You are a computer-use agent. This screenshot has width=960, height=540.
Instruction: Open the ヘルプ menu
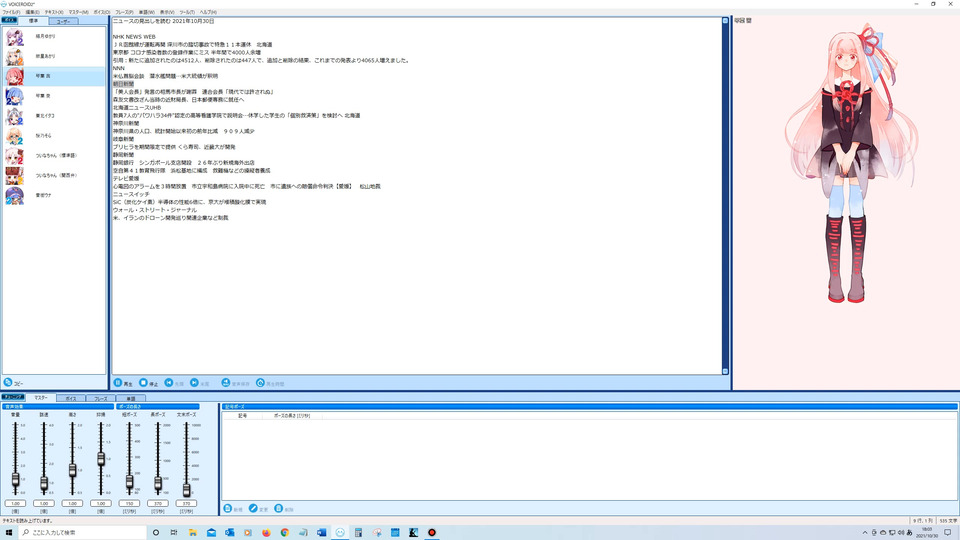[x=208, y=12]
